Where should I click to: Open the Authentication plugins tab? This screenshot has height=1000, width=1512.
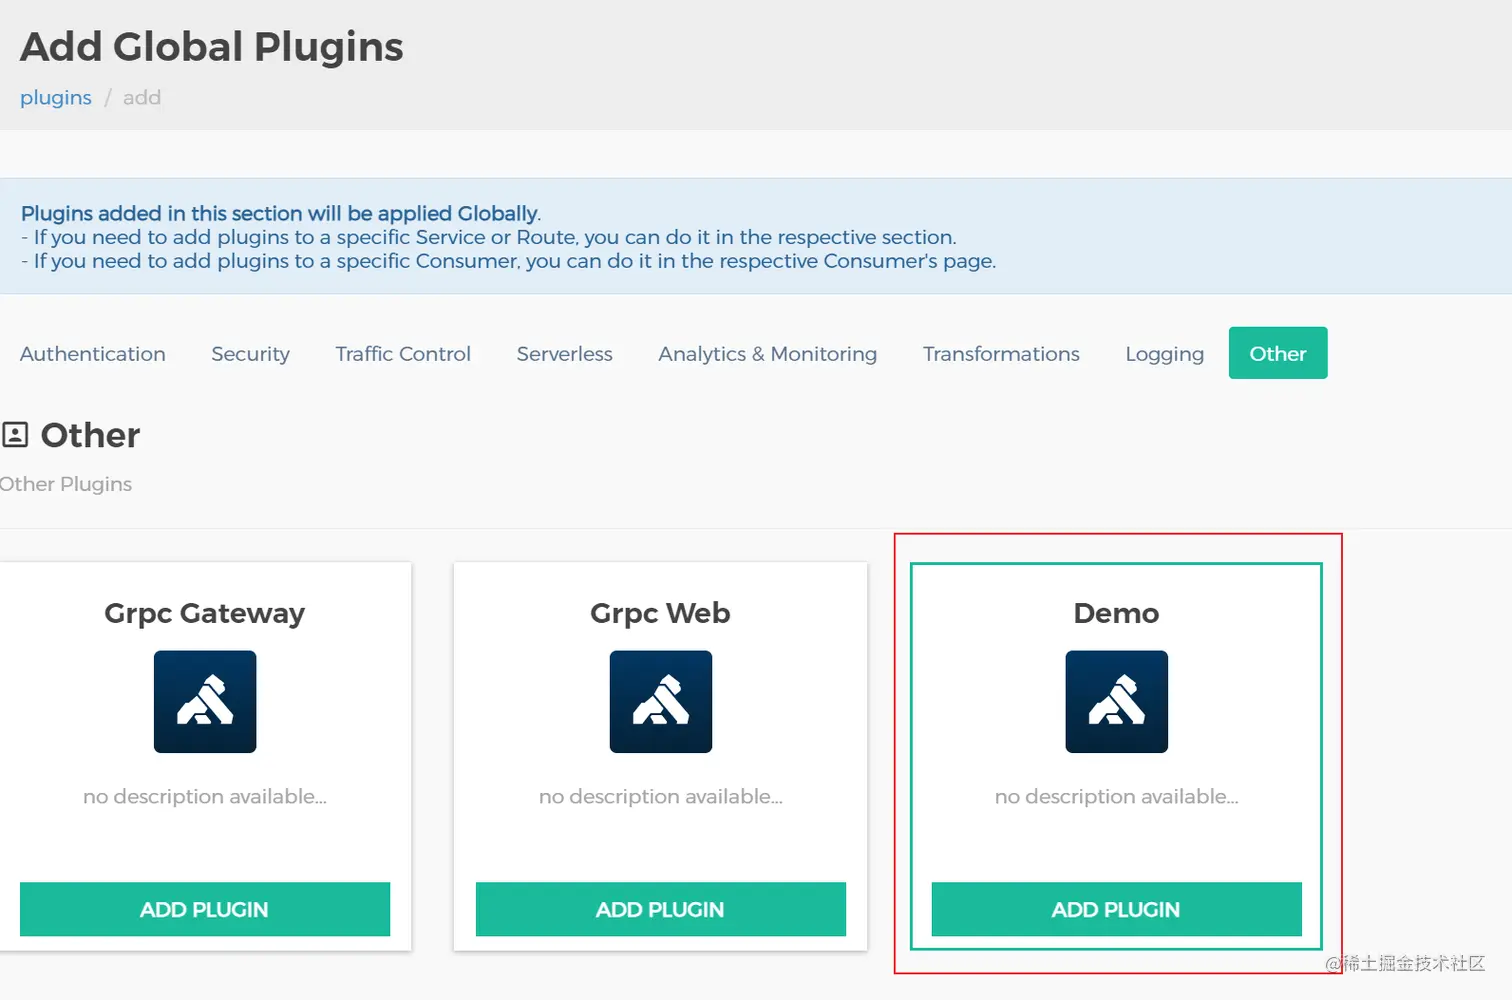tap(93, 354)
